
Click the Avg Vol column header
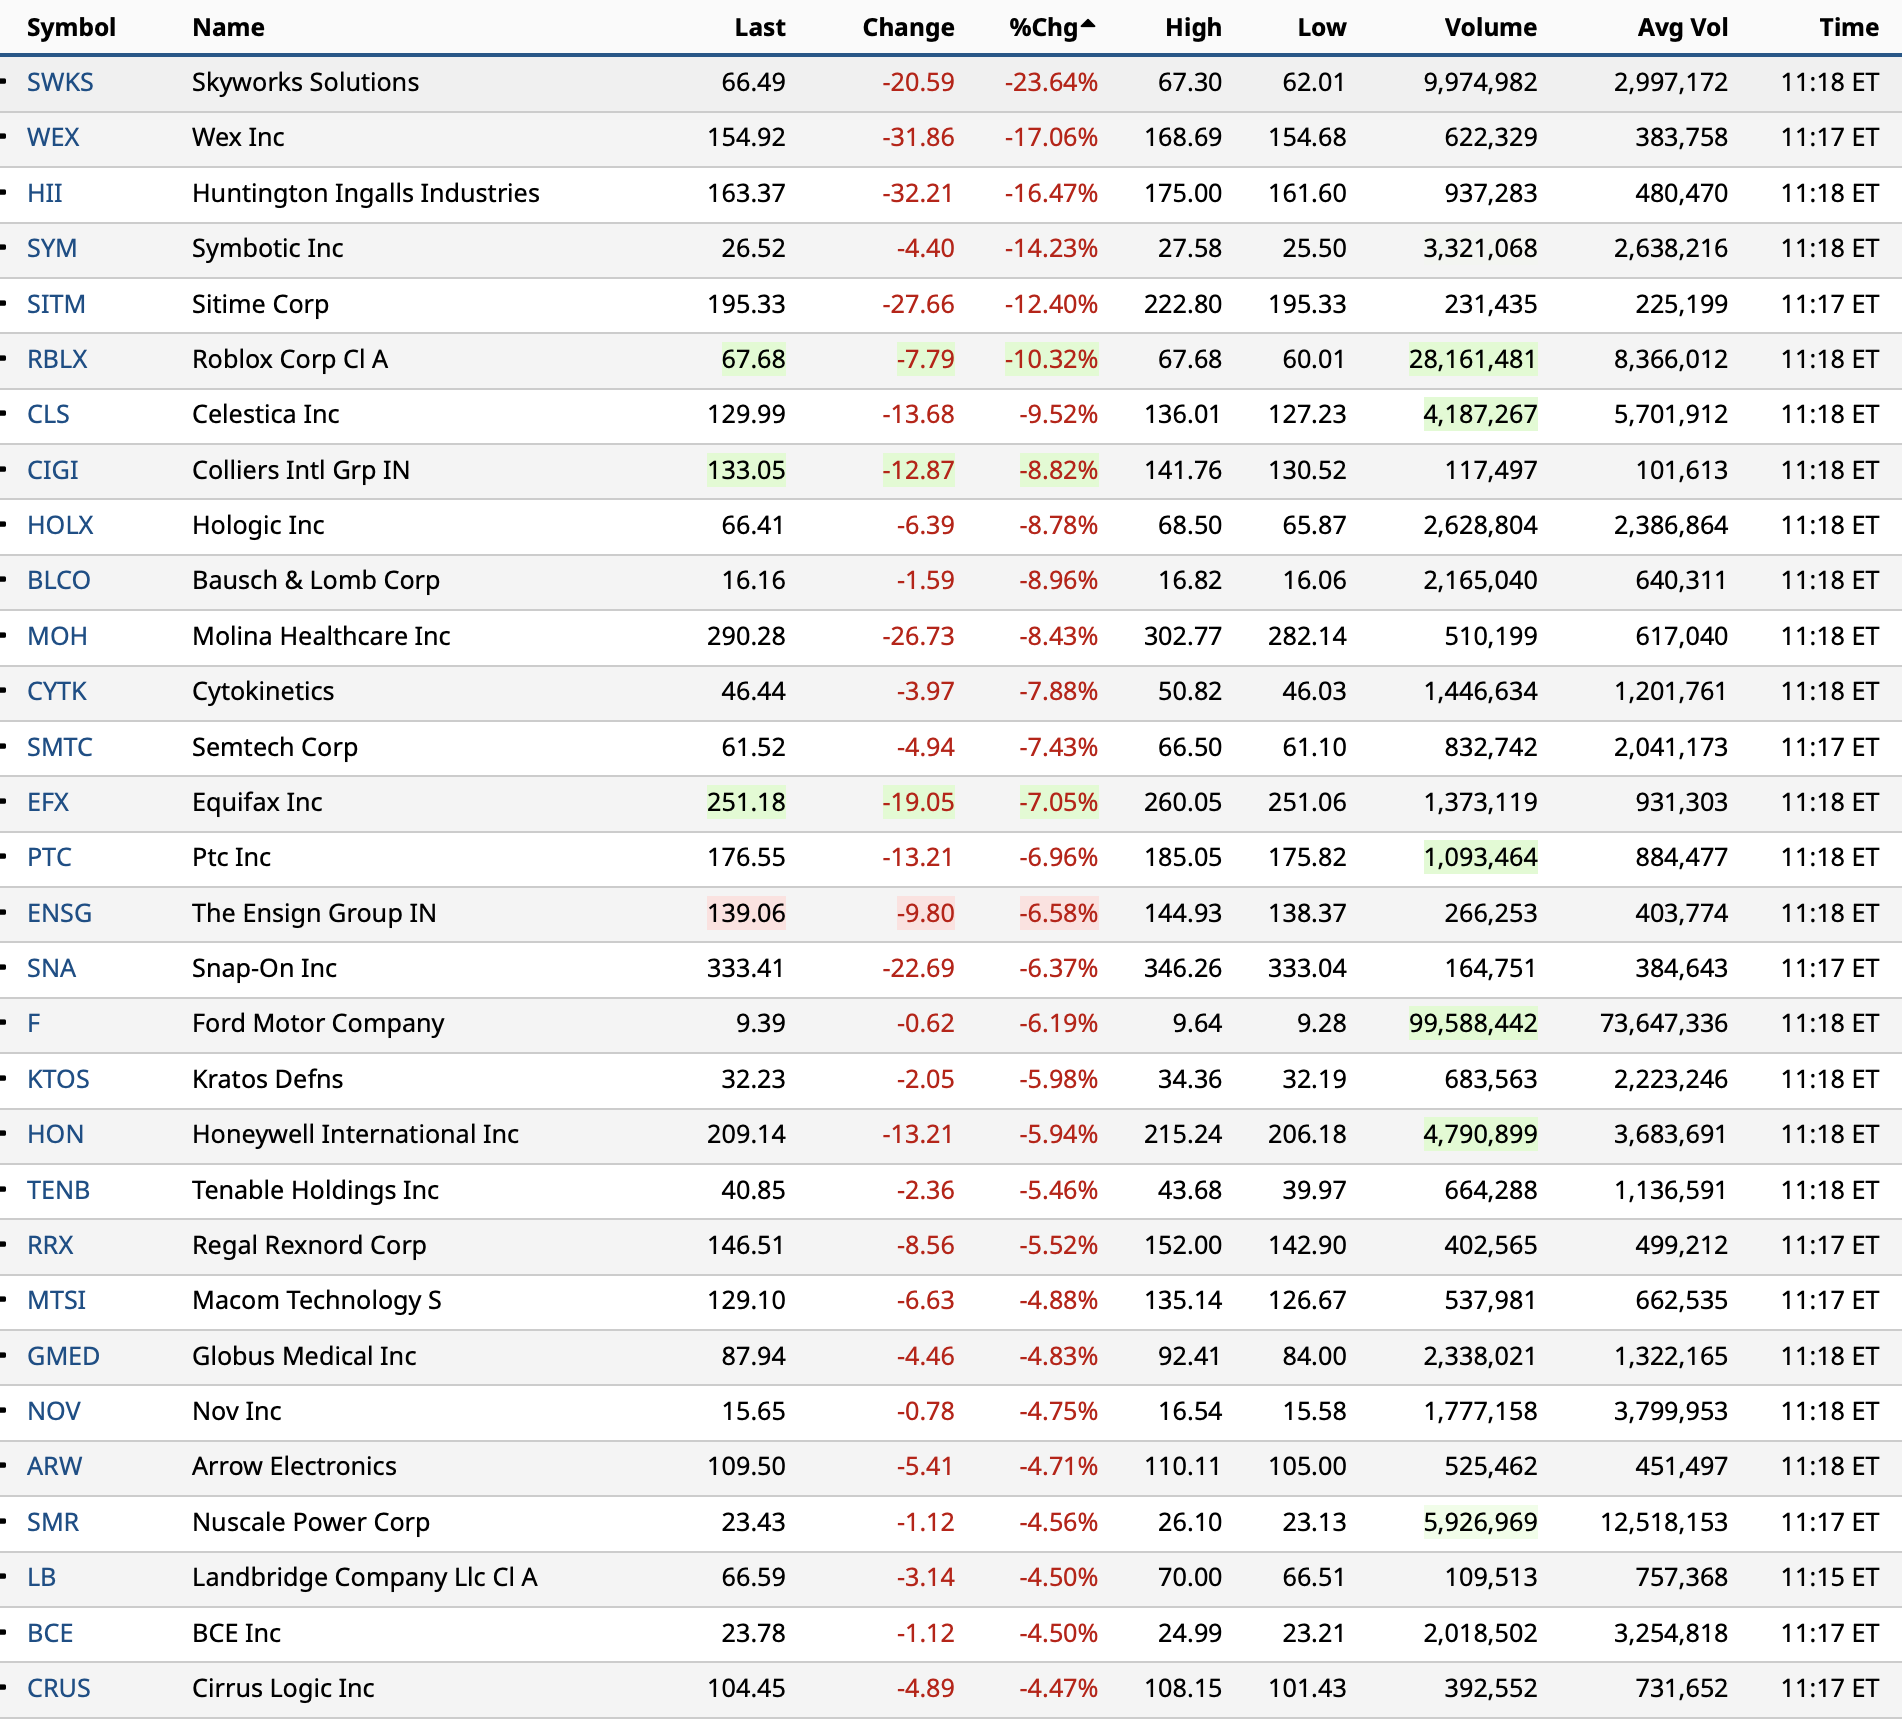(x=1682, y=27)
